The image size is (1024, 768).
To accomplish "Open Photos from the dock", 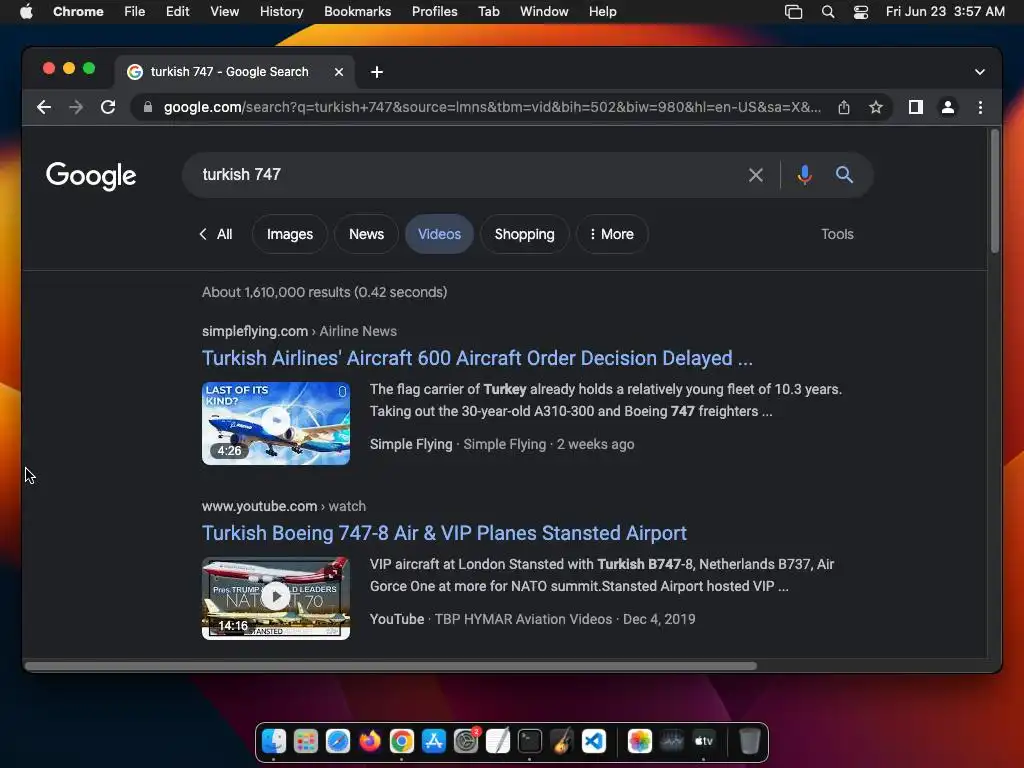I will click(639, 741).
